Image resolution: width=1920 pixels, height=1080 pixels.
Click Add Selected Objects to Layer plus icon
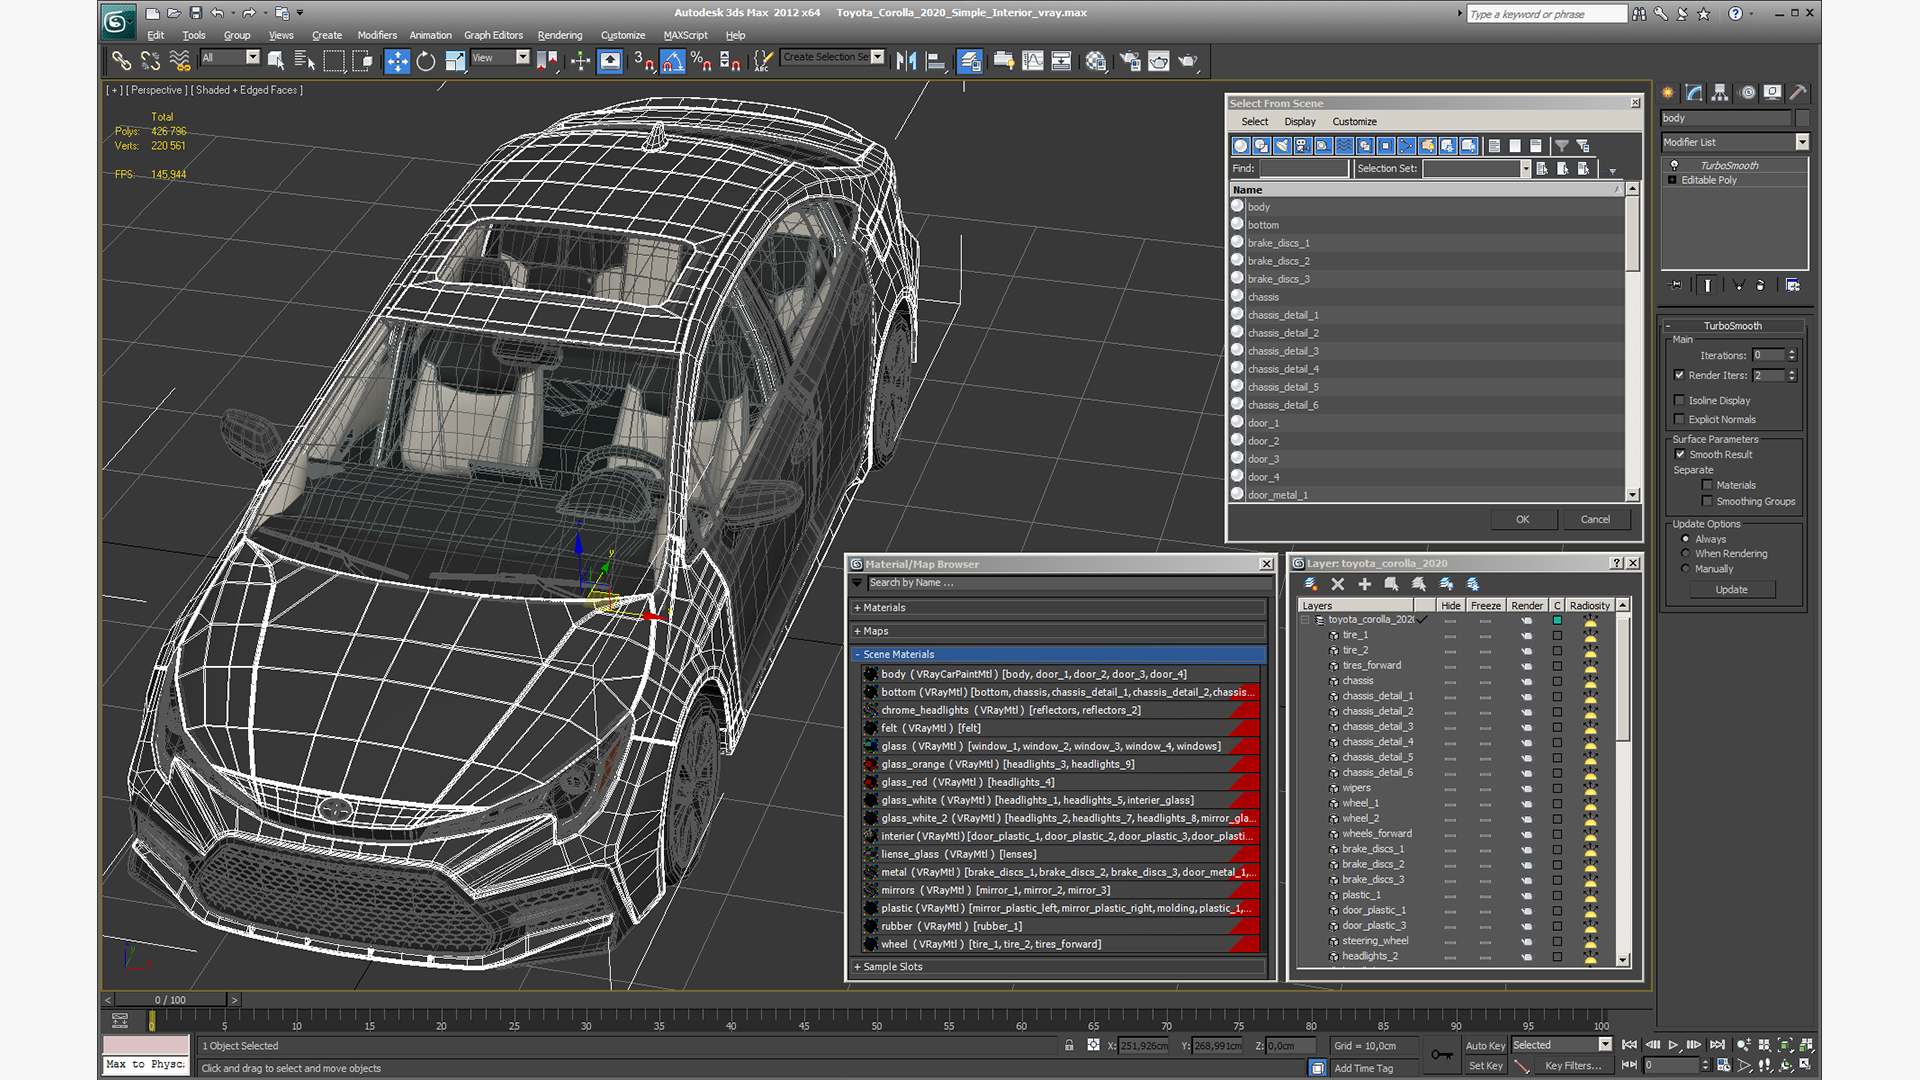pos(1364,584)
